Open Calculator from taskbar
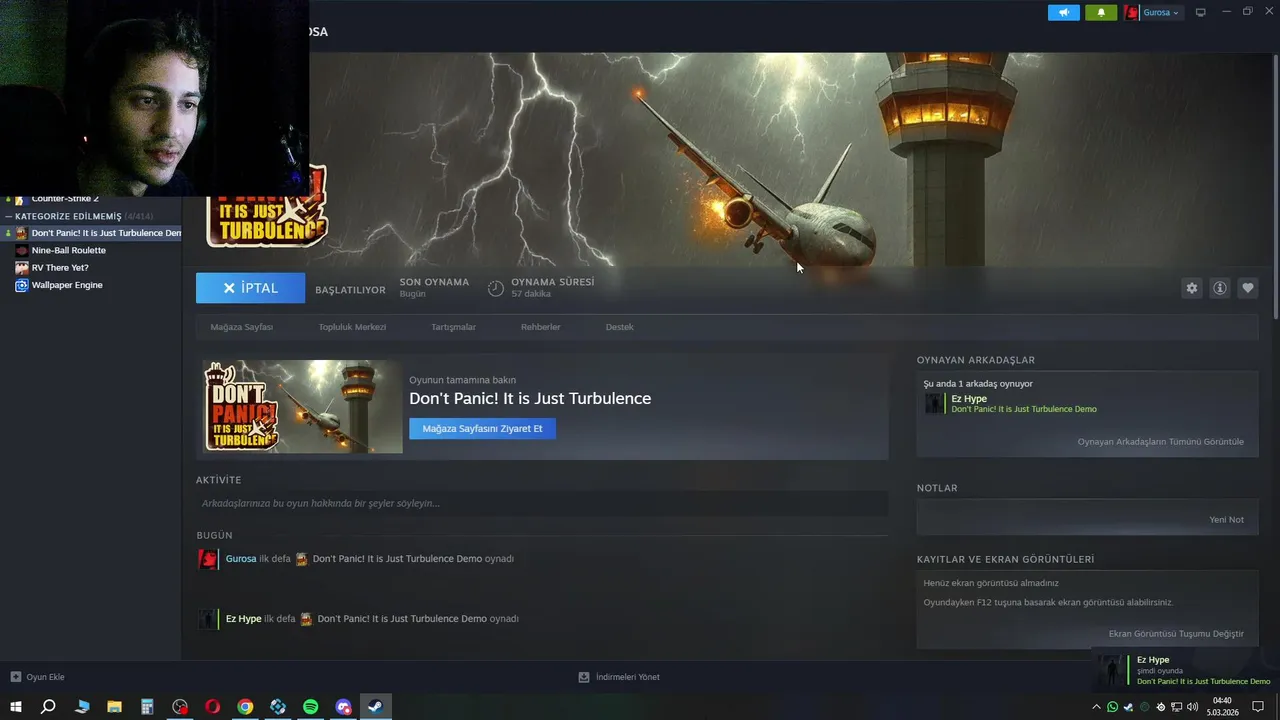 pyautogui.click(x=147, y=707)
